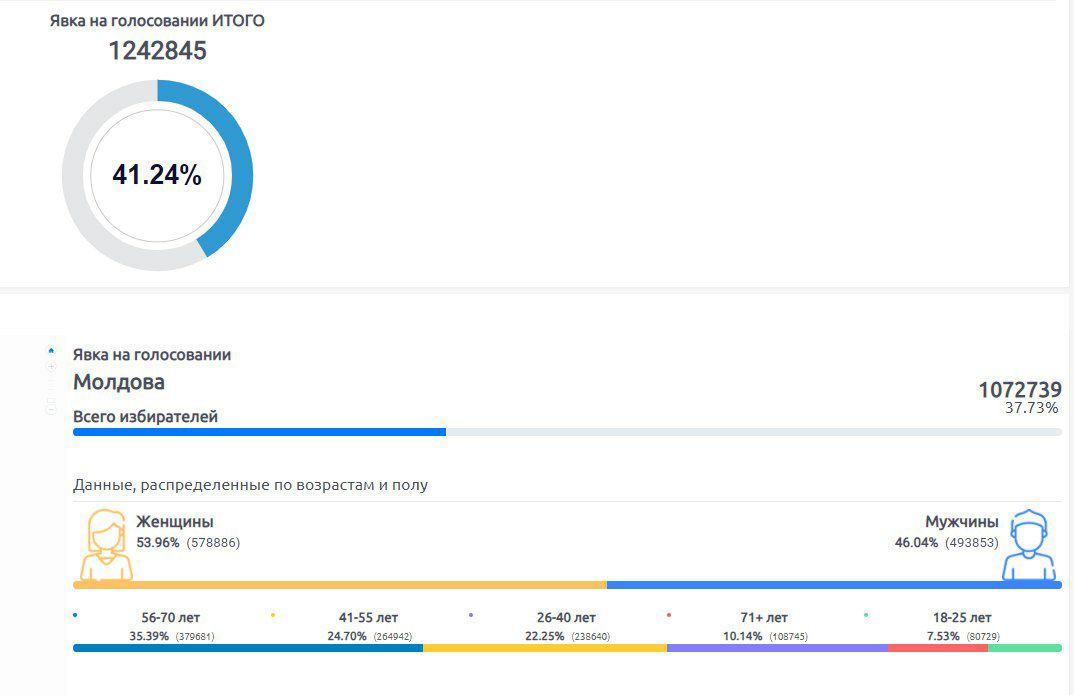Screen dimensions: 1074x695
Task: Click the orange woman figure icon
Action: pyautogui.click(x=106, y=546)
